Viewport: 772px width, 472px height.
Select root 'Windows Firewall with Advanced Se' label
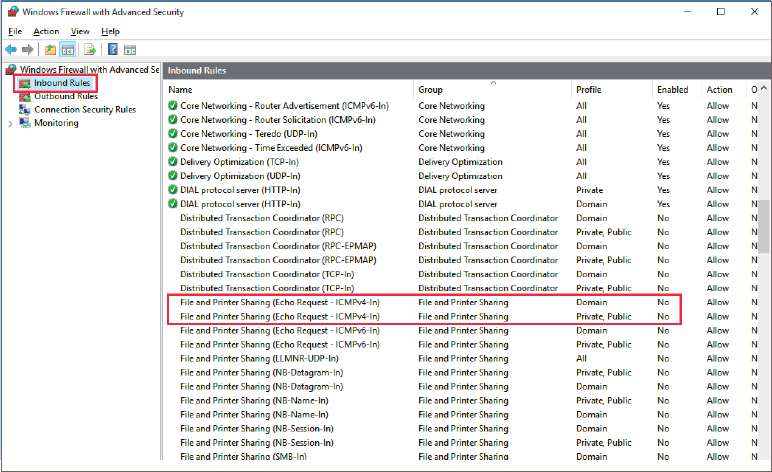point(89,69)
